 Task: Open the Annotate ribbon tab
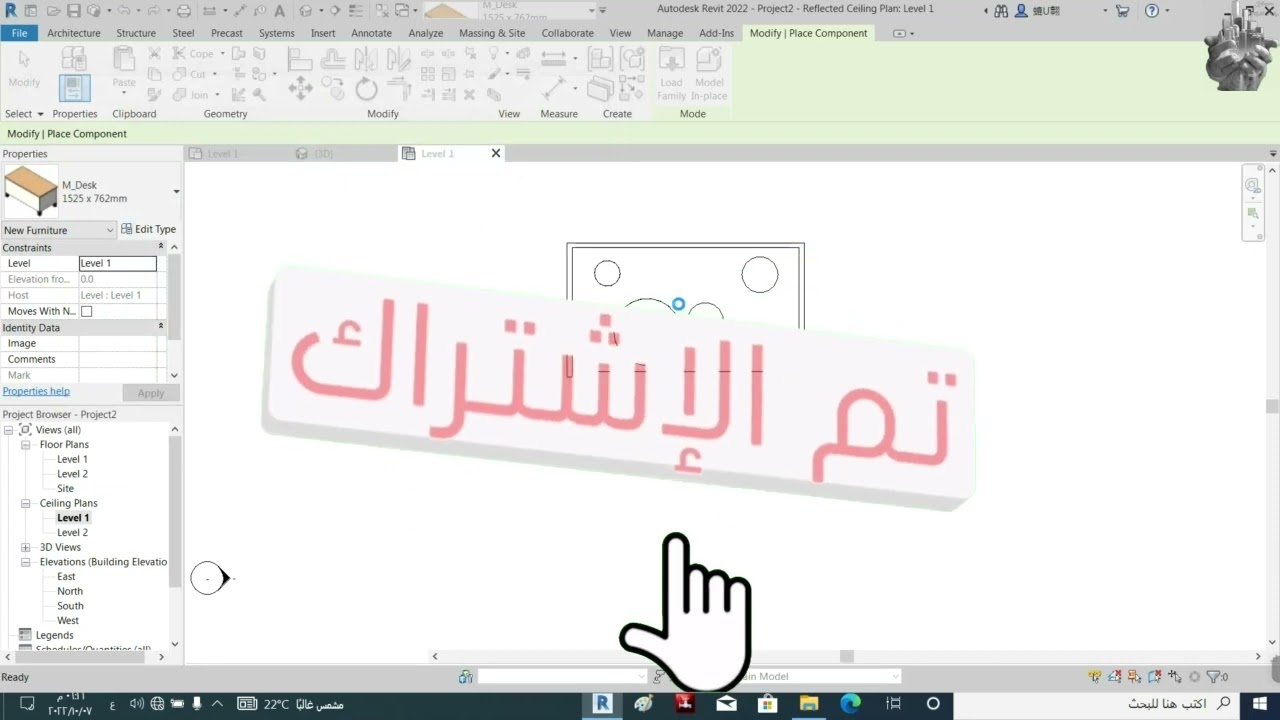tap(371, 33)
